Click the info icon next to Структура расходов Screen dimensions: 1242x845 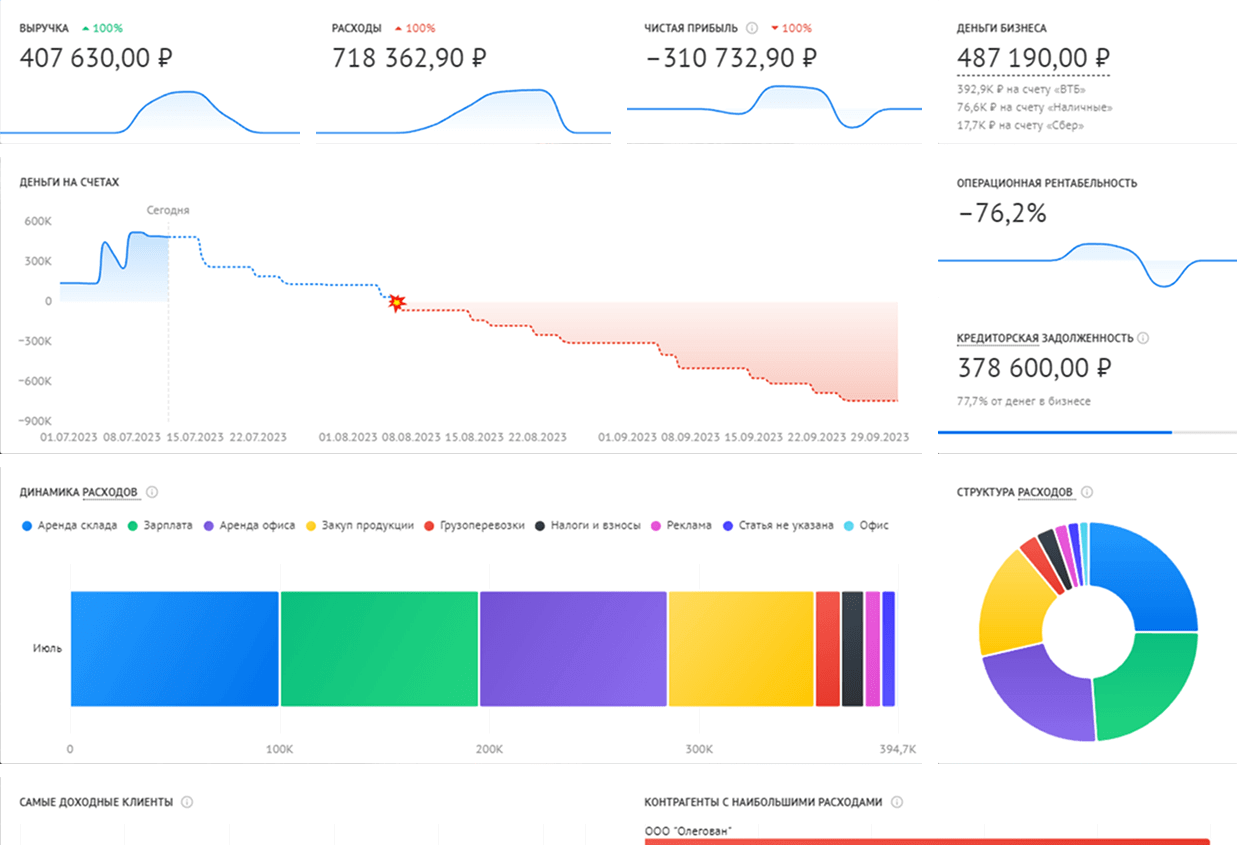(1087, 492)
